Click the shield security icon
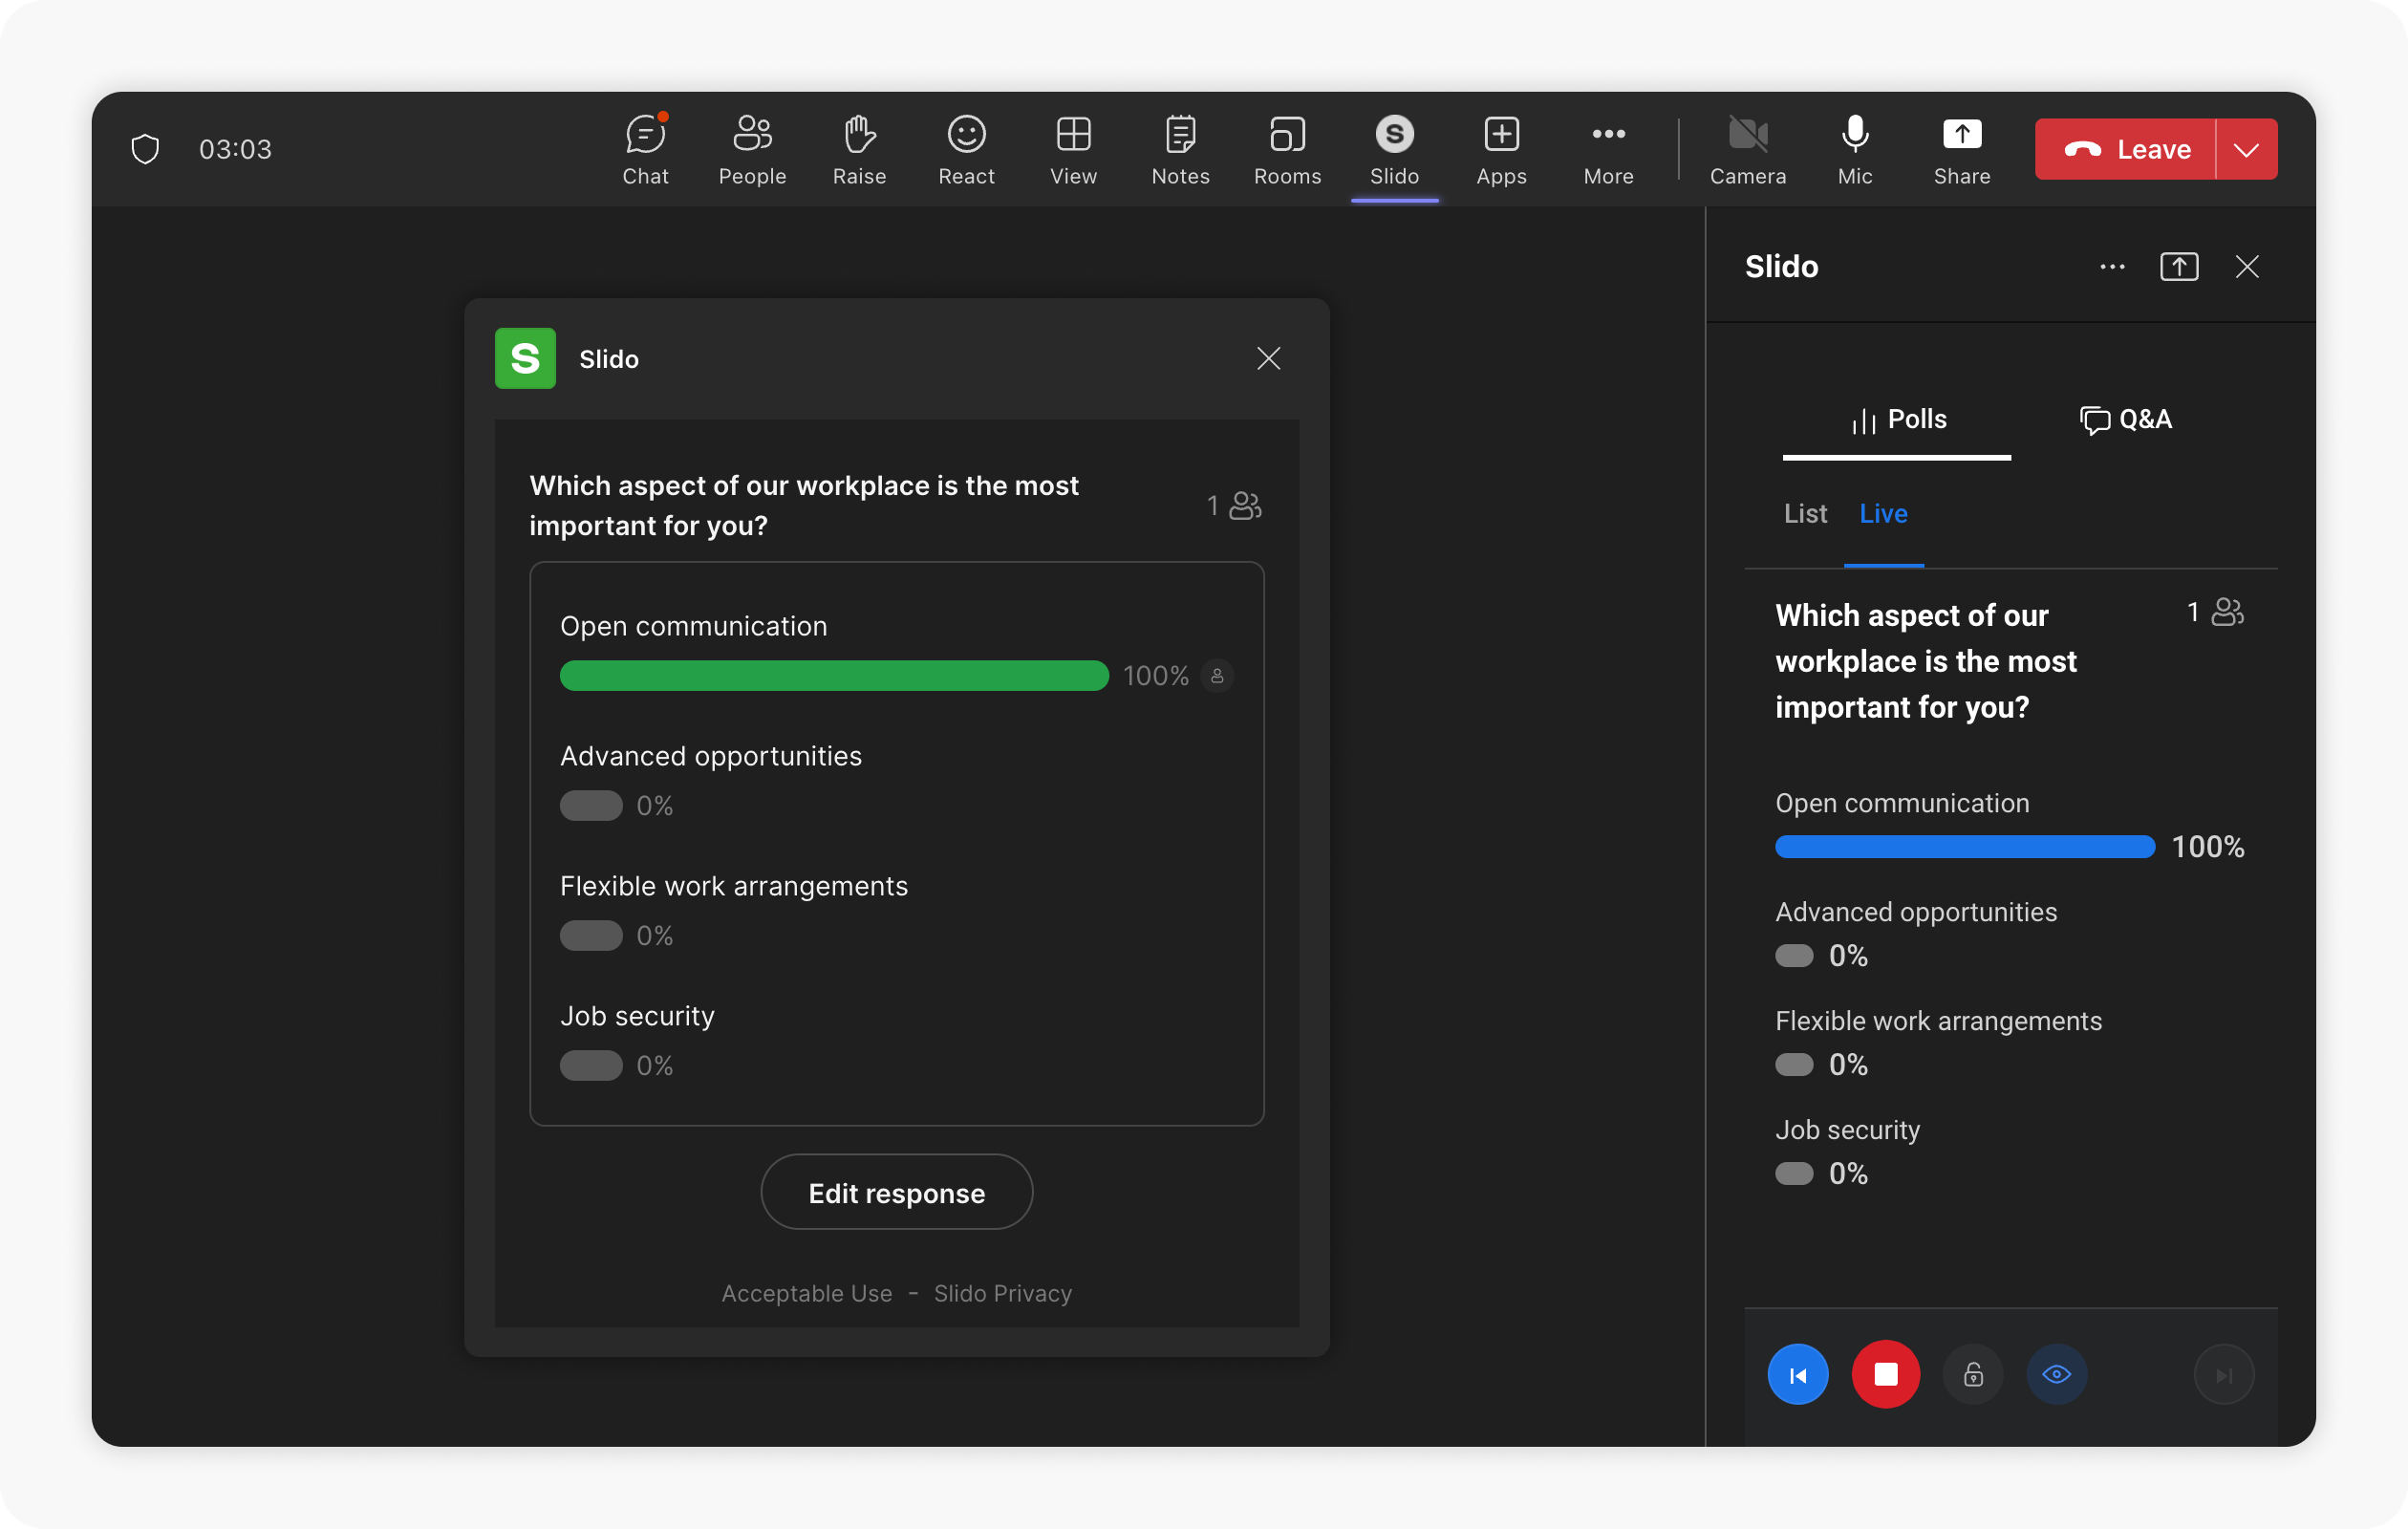This screenshot has height=1529, width=2408. click(145, 149)
